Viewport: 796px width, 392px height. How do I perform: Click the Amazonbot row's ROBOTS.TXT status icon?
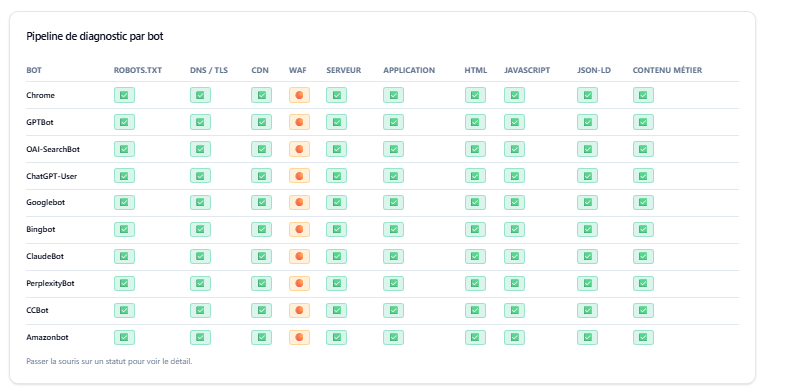124,337
